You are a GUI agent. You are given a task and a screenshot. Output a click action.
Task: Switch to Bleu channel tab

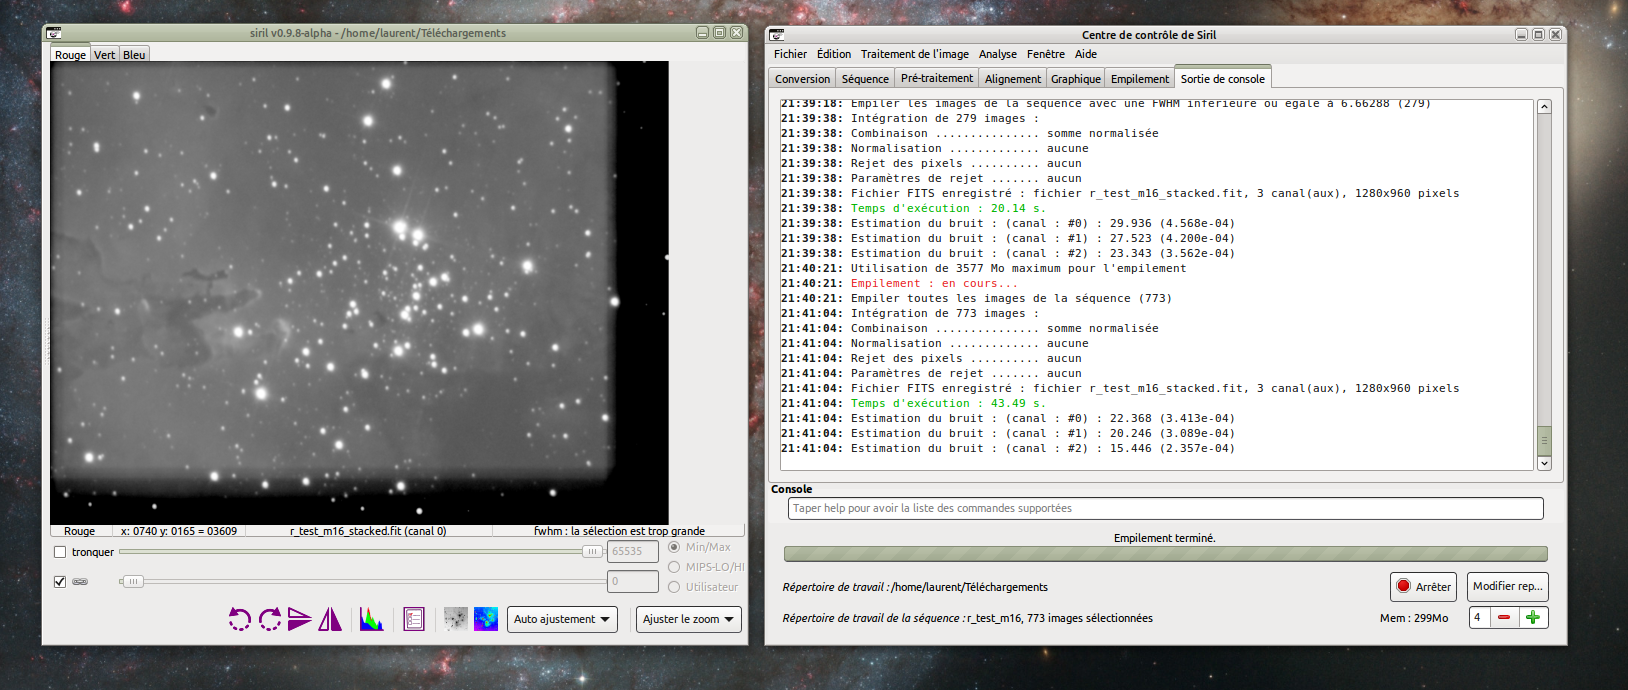134,55
